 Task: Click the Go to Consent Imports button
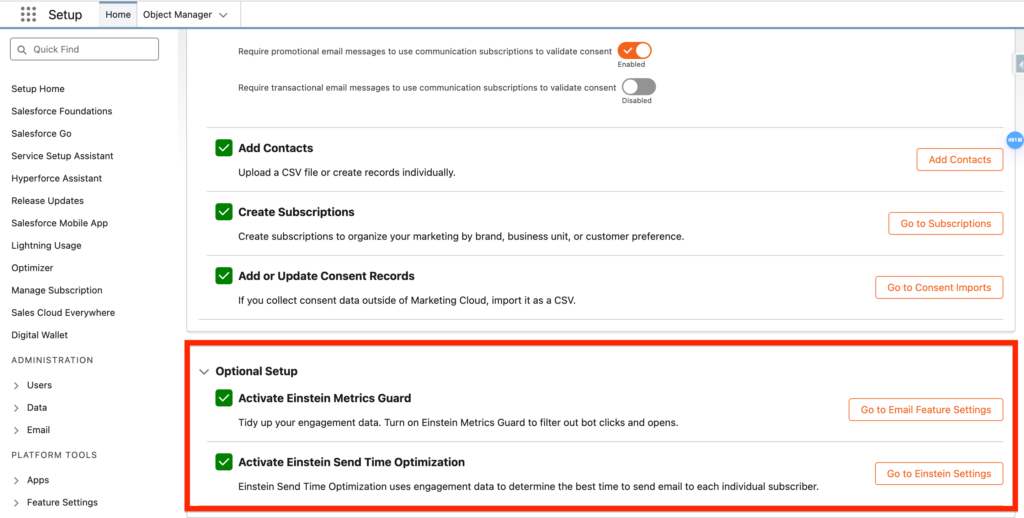(x=938, y=288)
